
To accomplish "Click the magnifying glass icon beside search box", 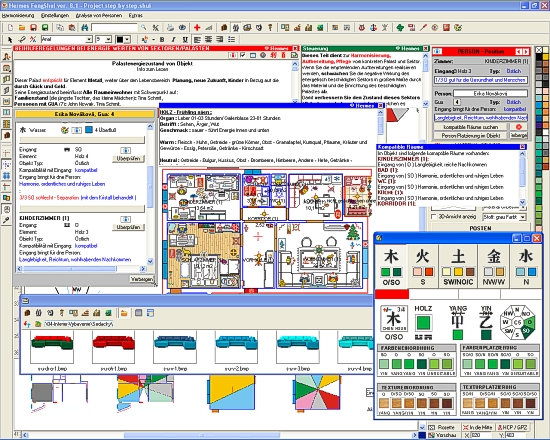I will coord(144,27).
